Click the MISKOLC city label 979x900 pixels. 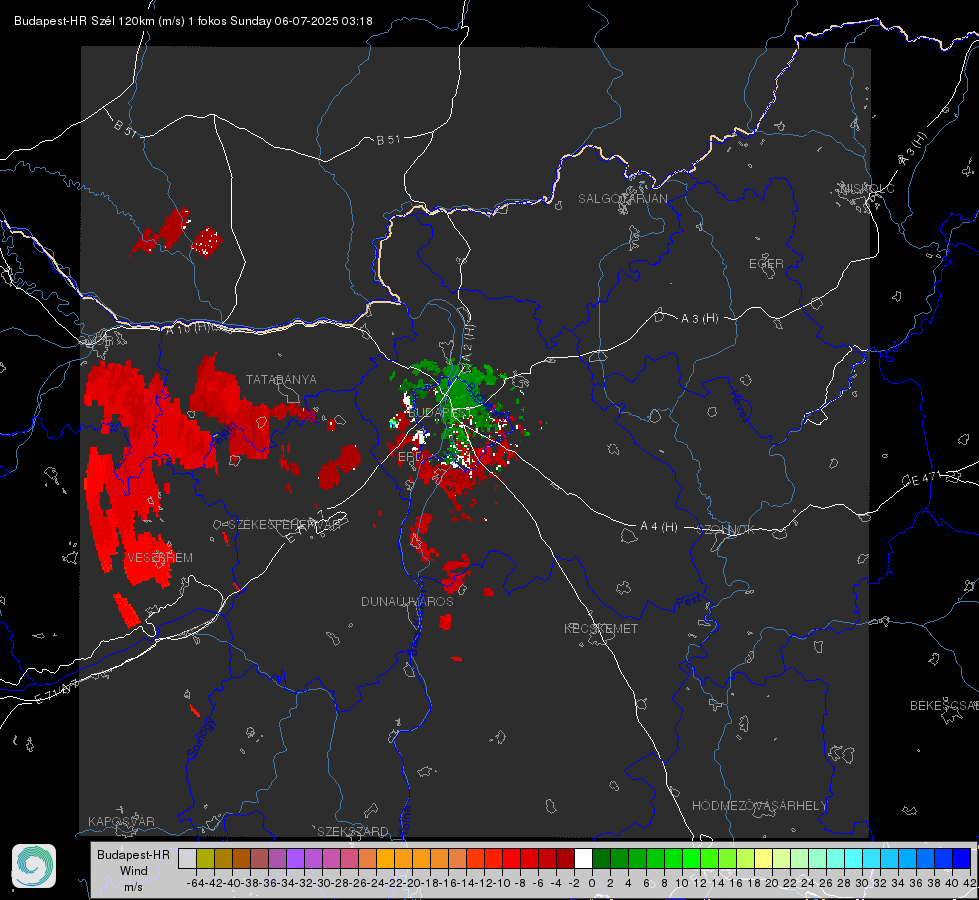[x=867, y=188]
